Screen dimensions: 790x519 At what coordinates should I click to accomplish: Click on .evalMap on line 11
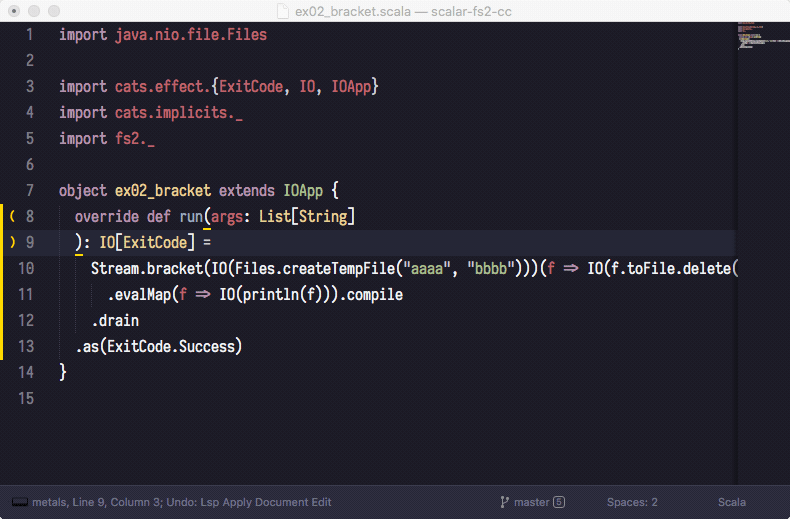coord(139,295)
